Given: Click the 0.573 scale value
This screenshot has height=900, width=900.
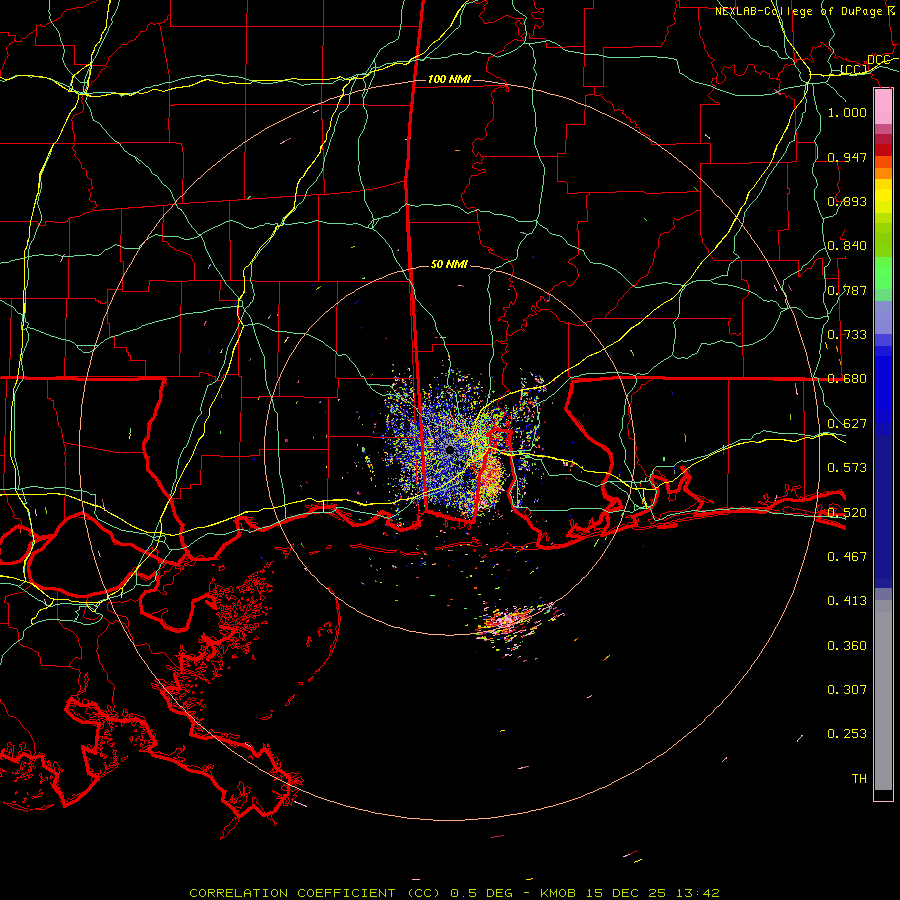Looking at the screenshot, I should [847, 467].
